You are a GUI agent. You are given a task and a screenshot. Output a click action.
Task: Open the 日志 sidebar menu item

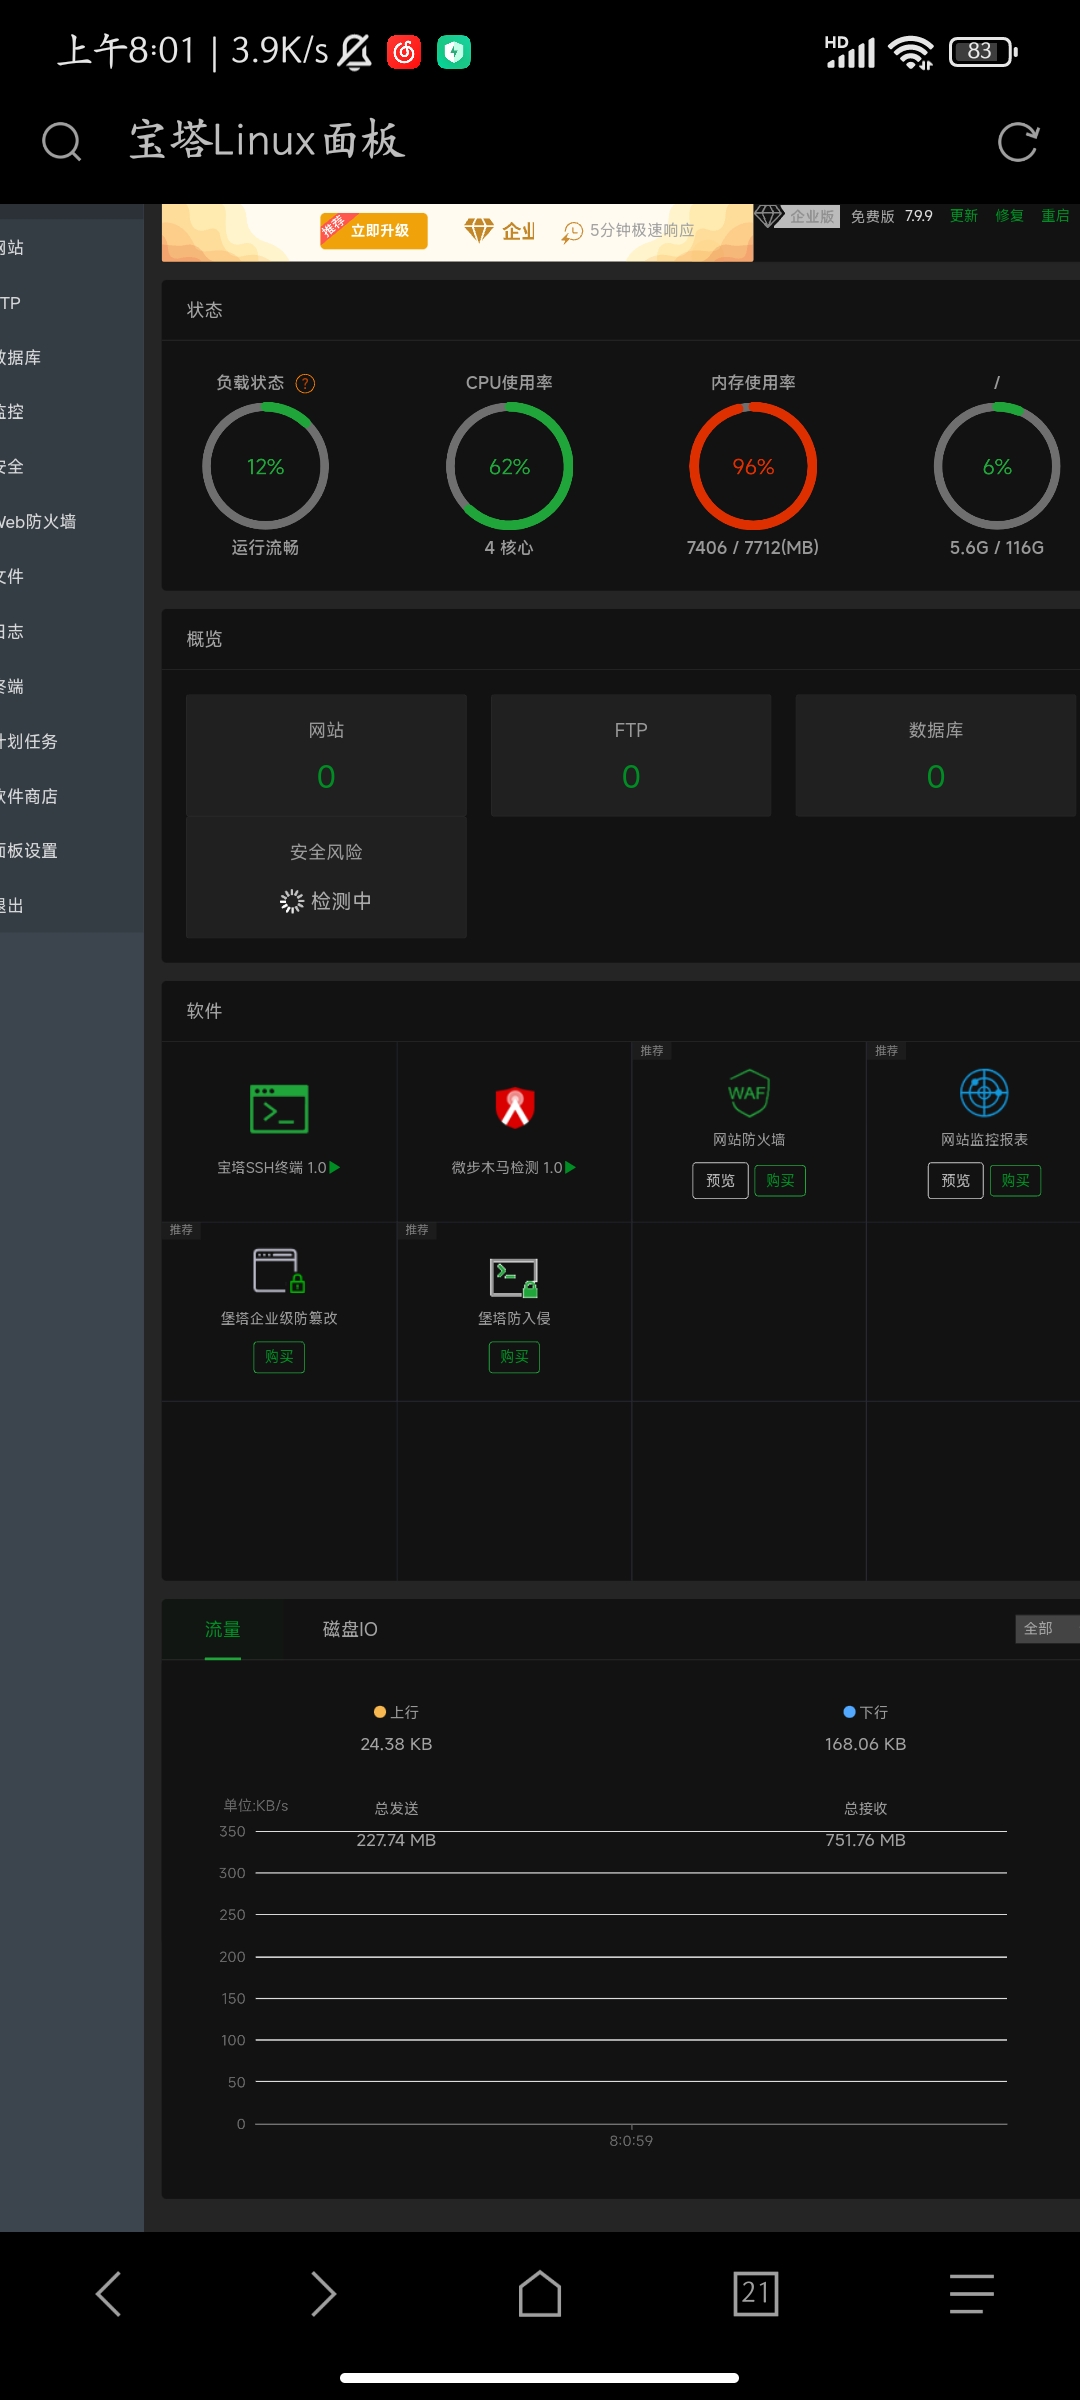72,631
